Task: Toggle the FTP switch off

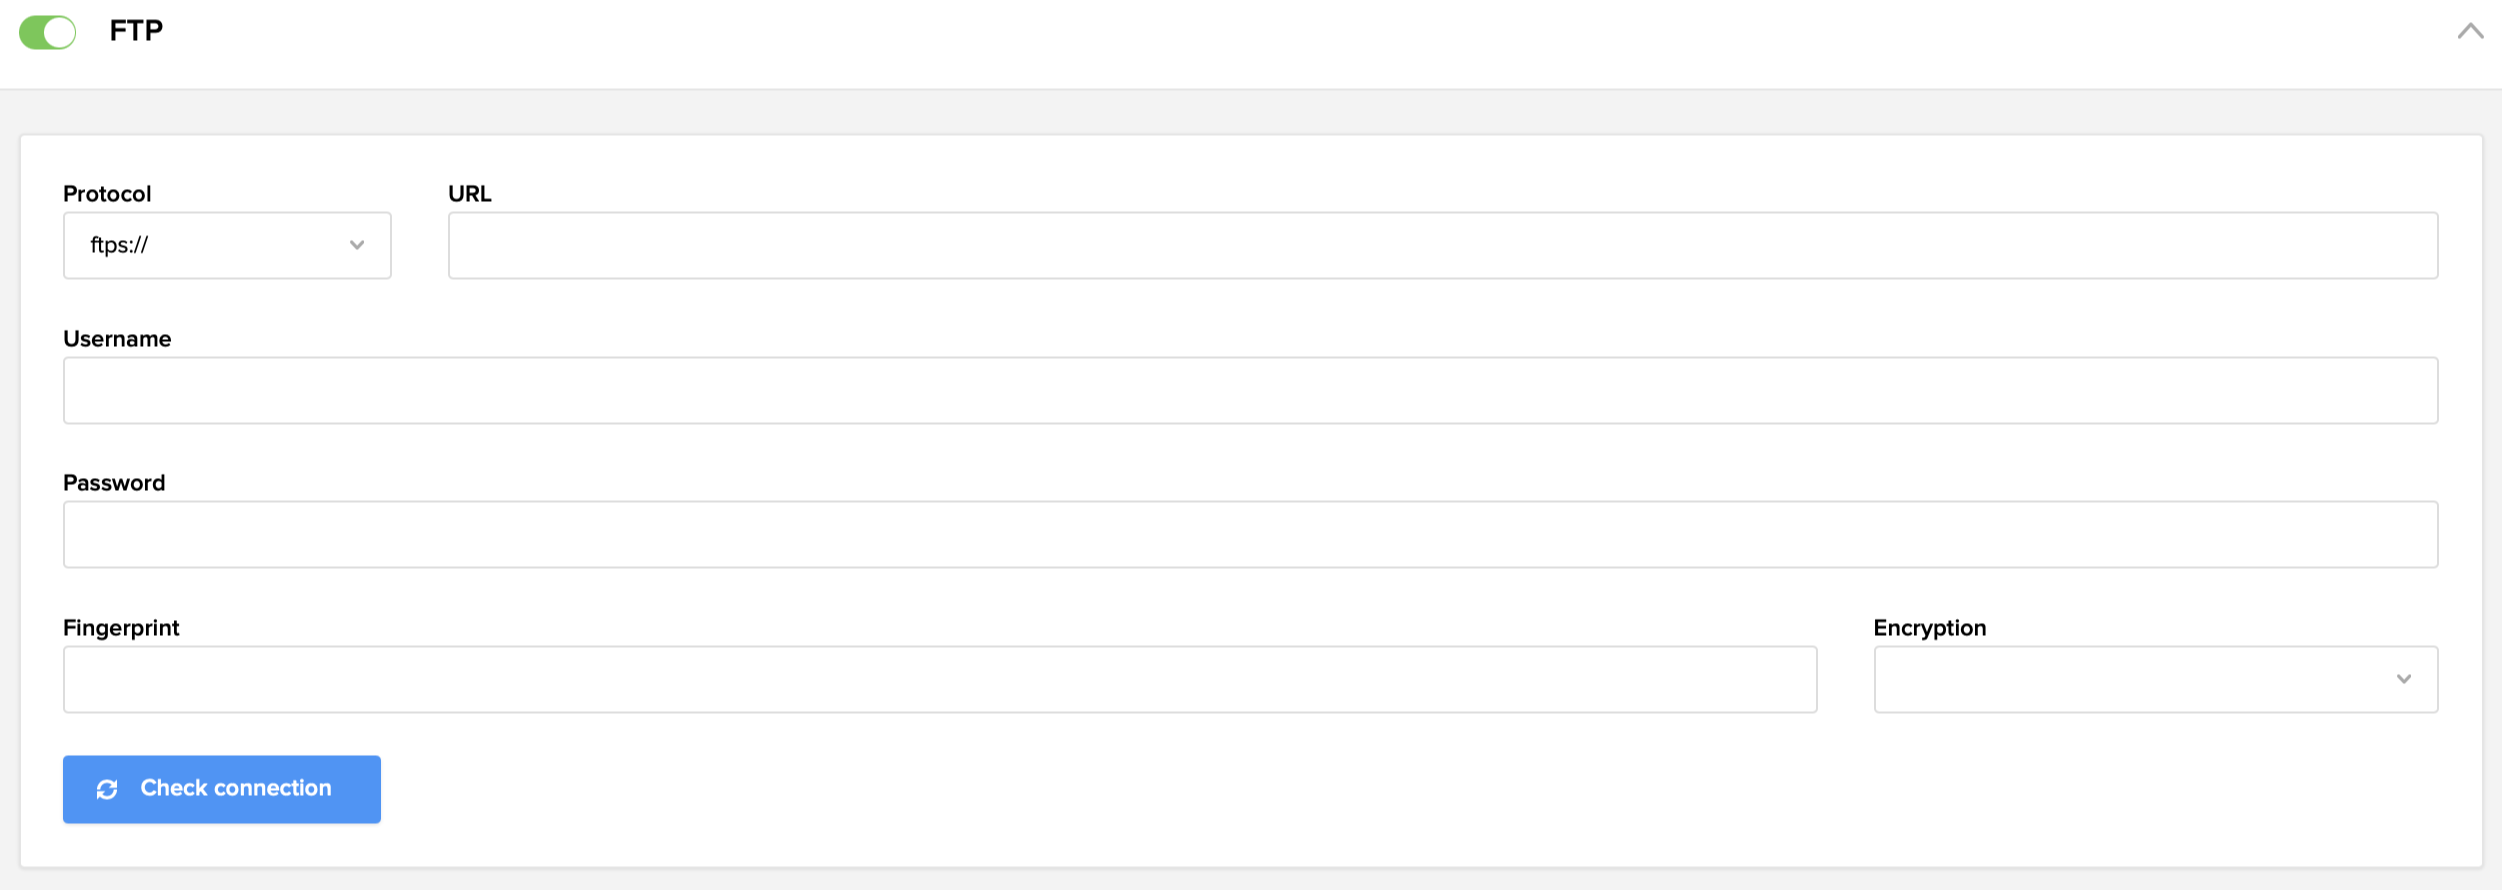Action: (x=47, y=32)
